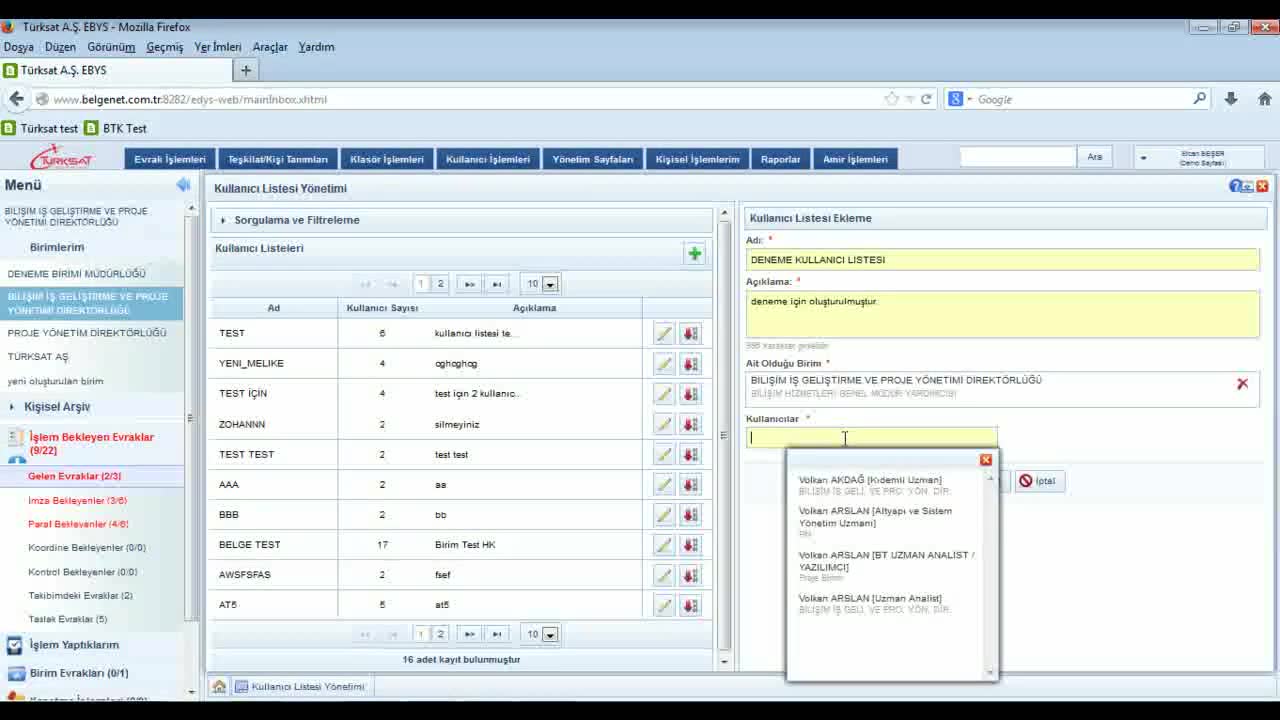The height and width of the screenshot is (720, 1280).
Task: Open Gelen Evraklar in the sidebar
Action: [x=74, y=476]
